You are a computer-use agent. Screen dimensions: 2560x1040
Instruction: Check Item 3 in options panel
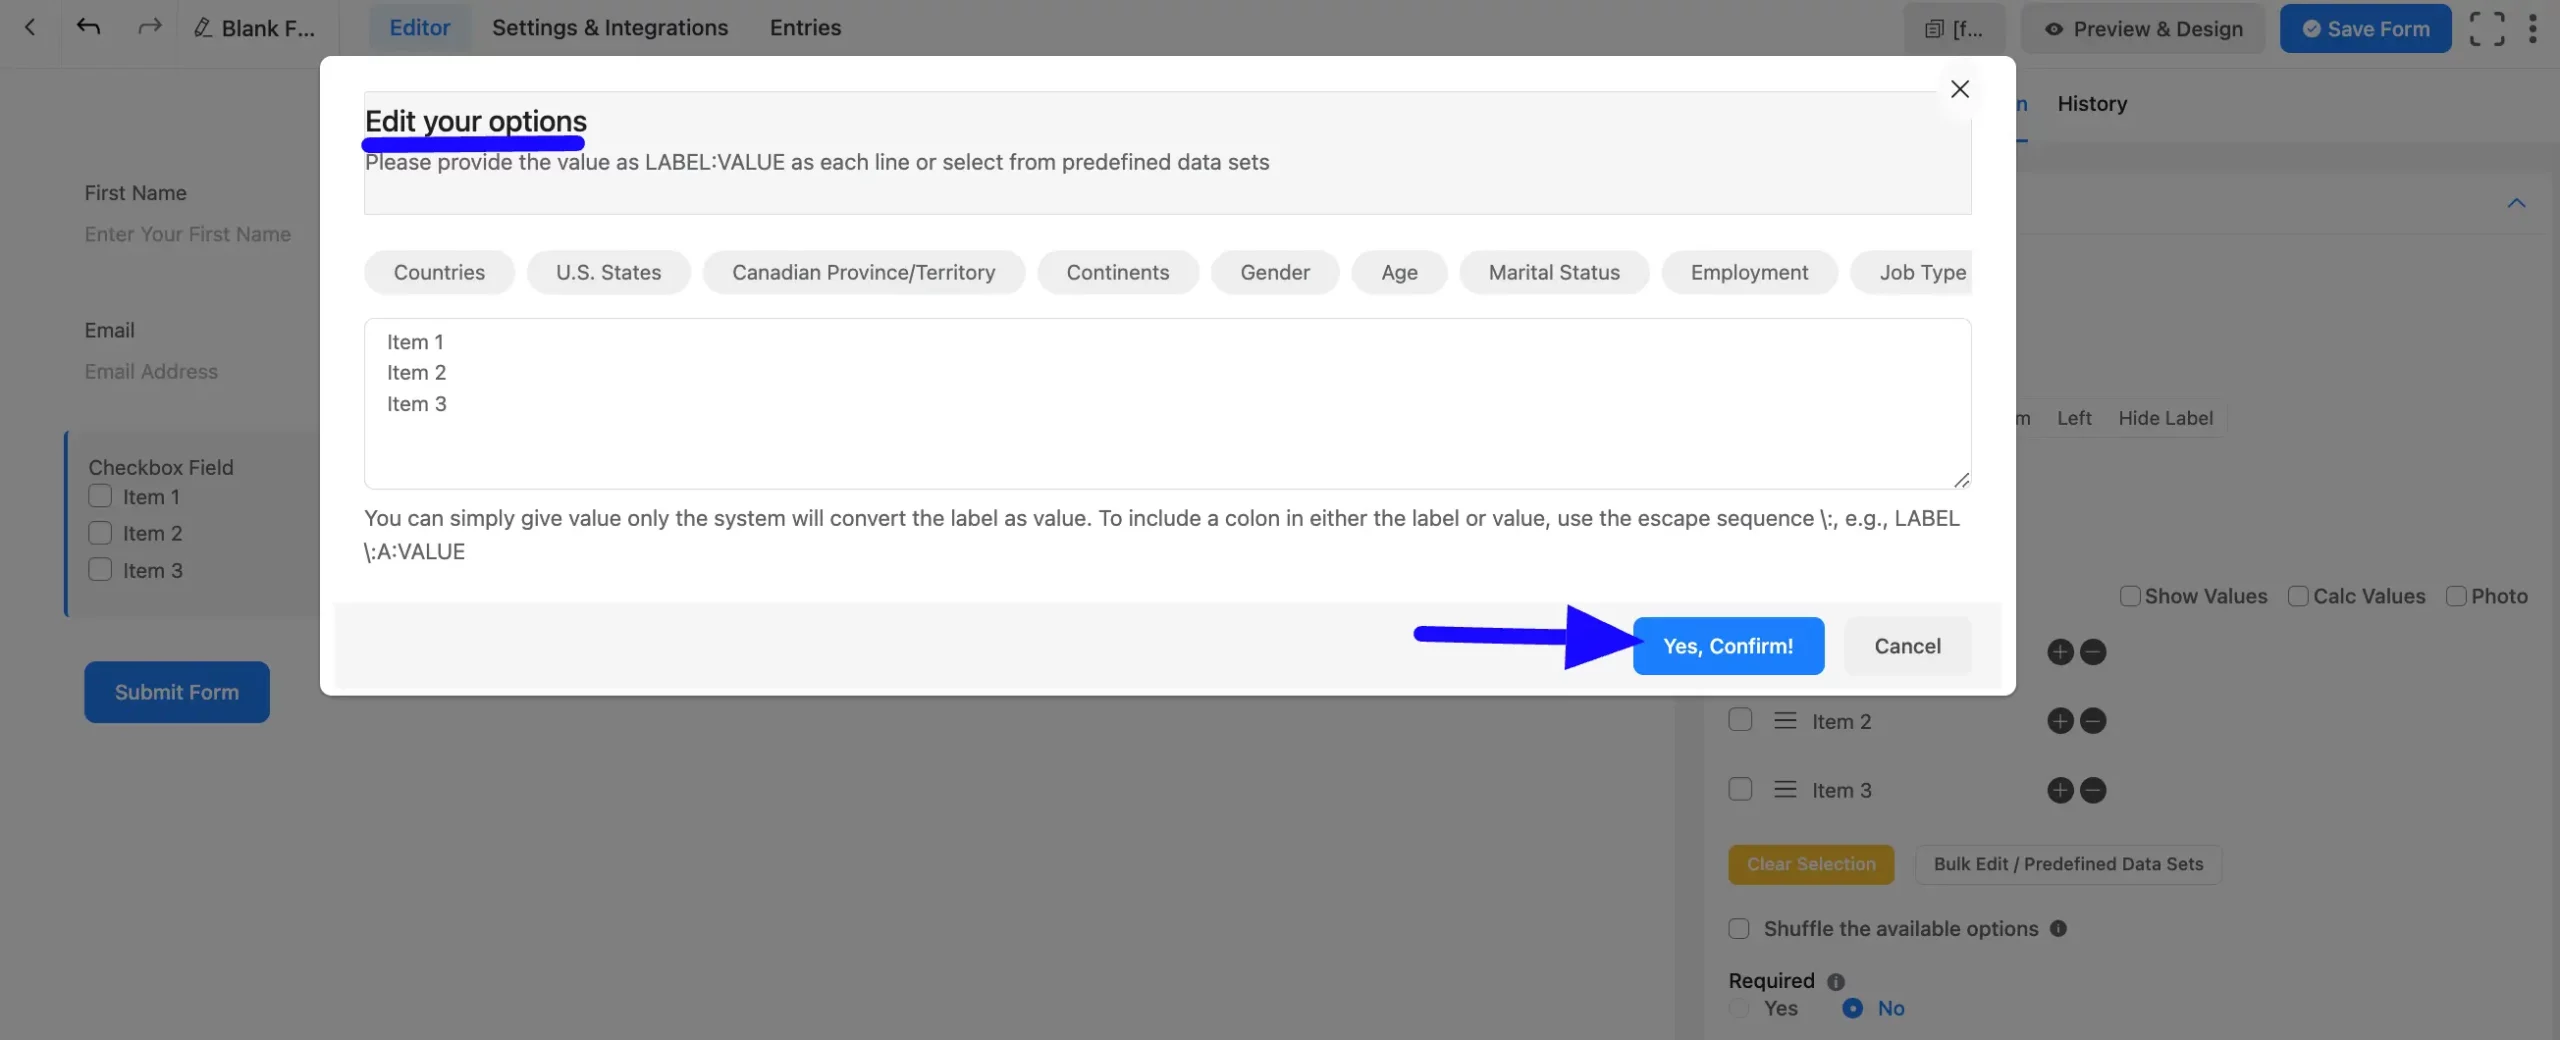pyautogui.click(x=1740, y=789)
